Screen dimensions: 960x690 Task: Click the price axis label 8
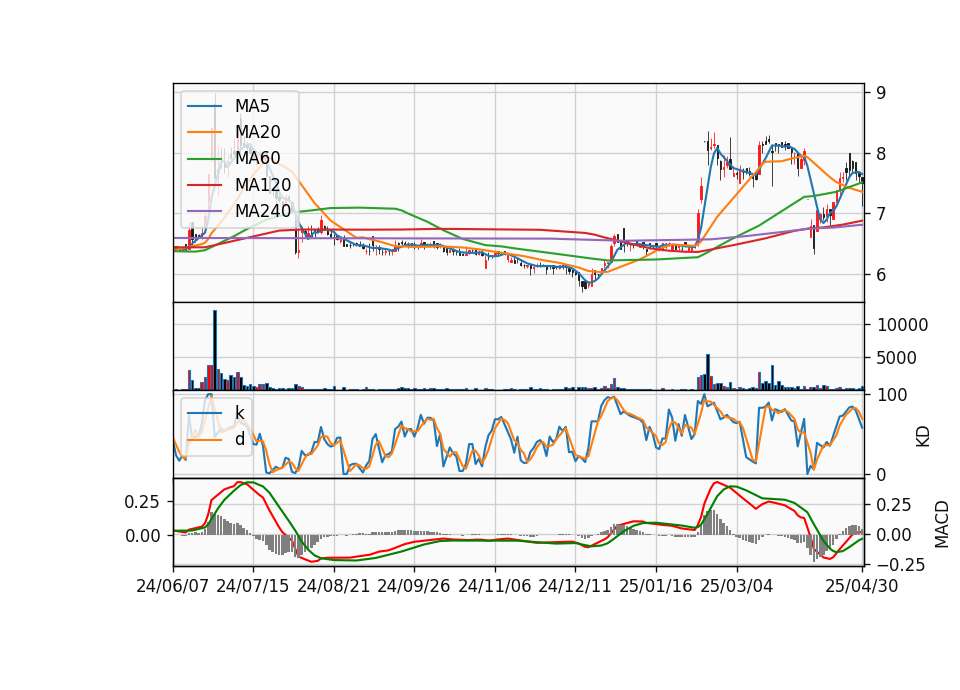pos(881,154)
